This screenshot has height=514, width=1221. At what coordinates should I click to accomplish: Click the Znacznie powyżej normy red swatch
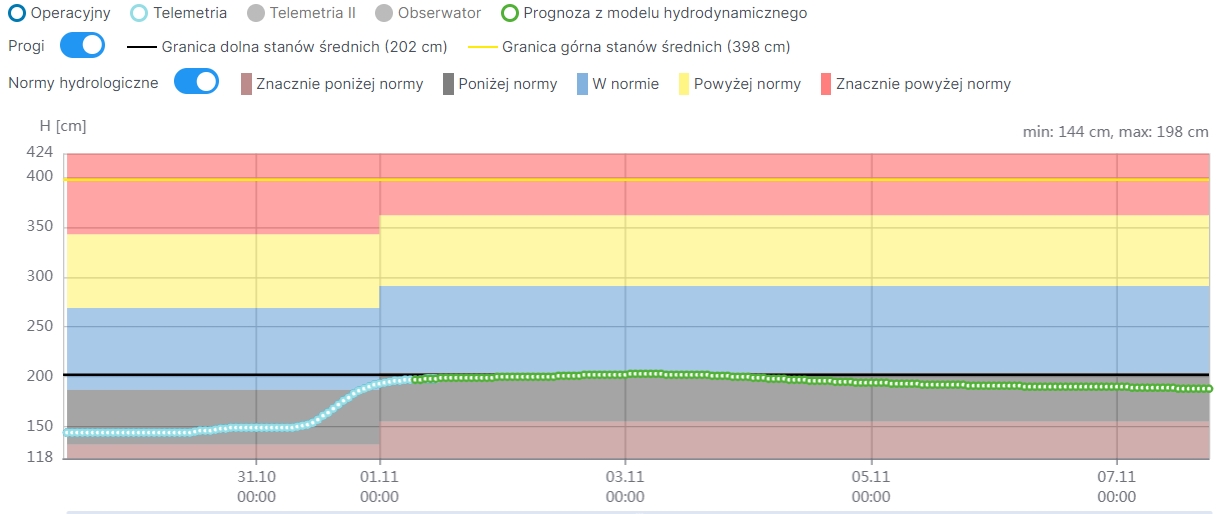click(825, 84)
